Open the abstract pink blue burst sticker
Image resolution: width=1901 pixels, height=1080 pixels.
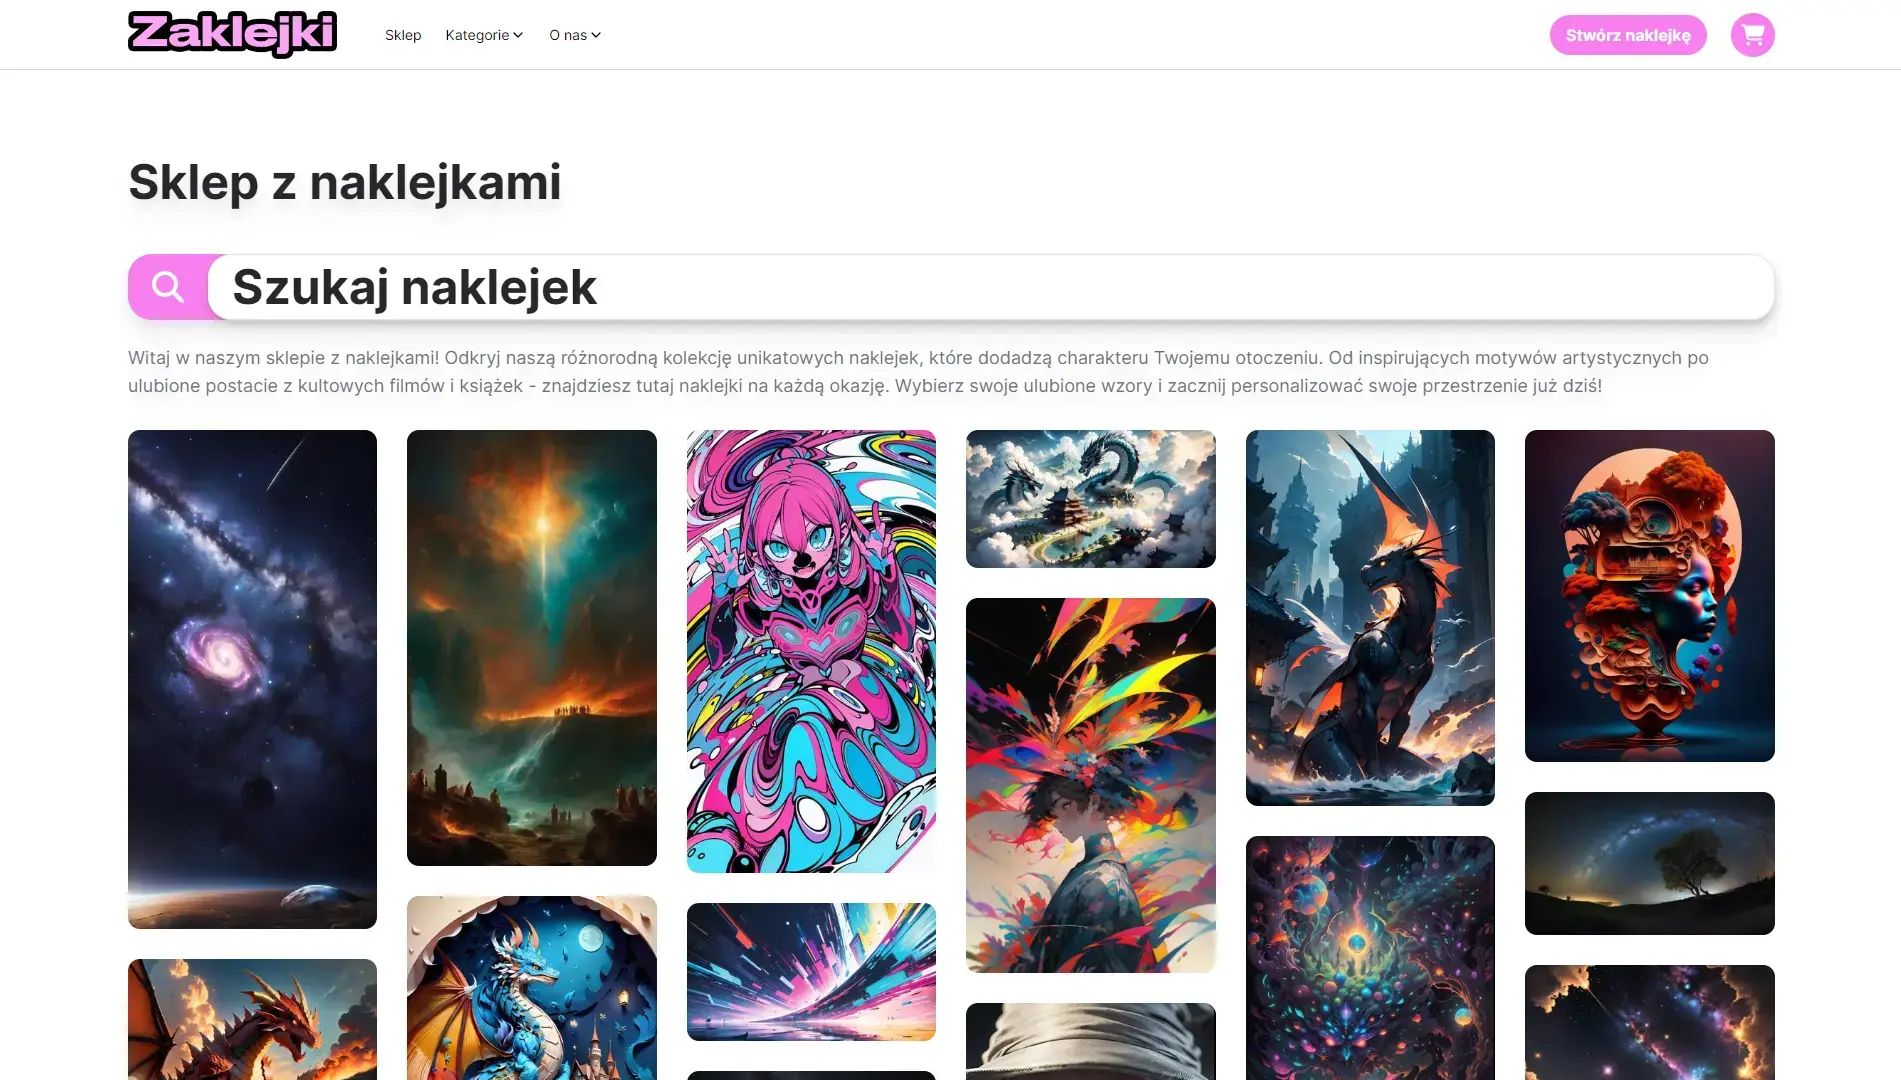811,972
